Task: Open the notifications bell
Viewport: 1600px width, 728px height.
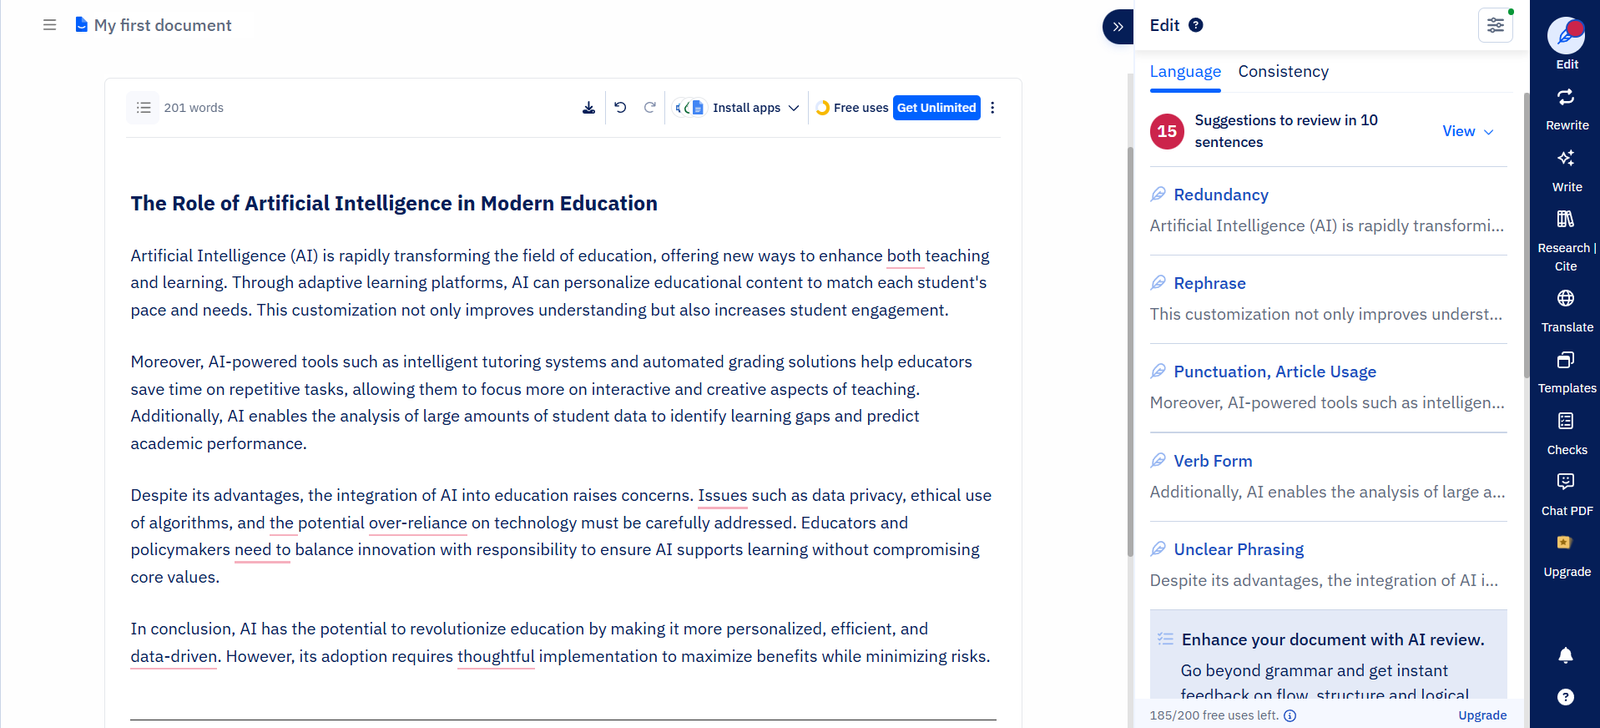Action: click(x=1565, y=655)
